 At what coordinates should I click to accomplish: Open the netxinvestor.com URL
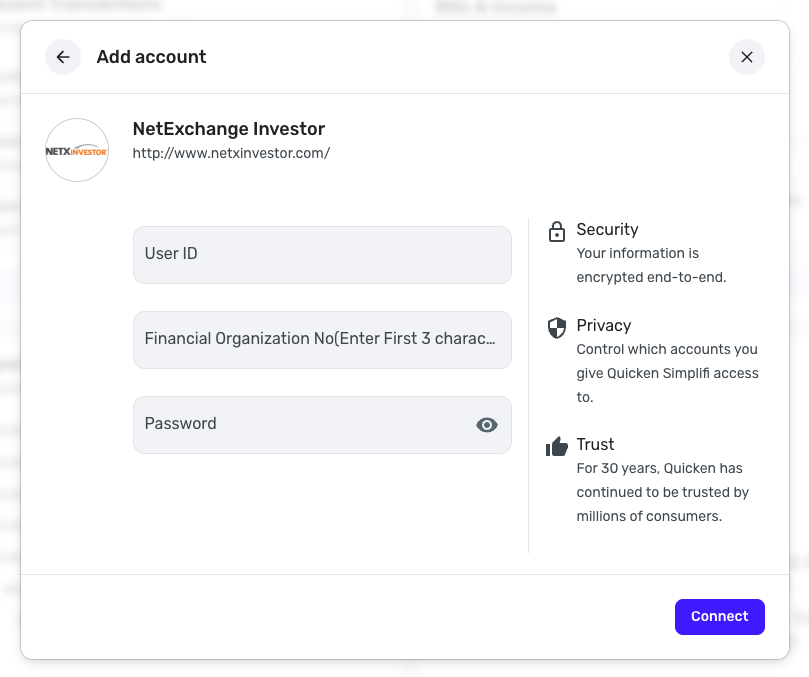[231, 154]
